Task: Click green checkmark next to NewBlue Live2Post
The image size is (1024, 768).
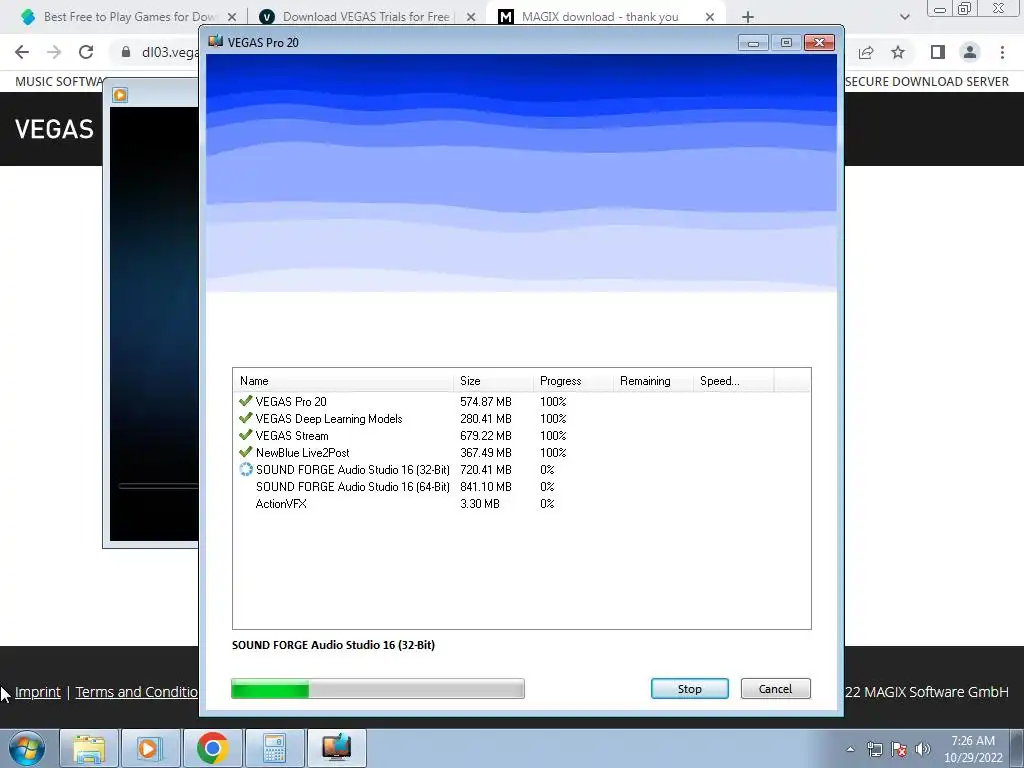Action: click(x=246, y=451)
